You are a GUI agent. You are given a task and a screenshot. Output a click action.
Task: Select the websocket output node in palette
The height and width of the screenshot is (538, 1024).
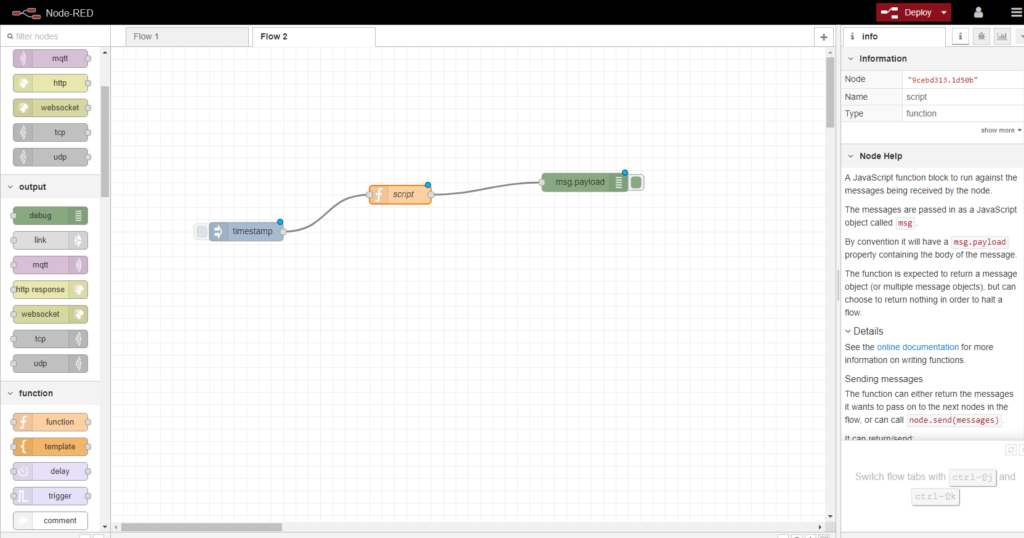[50, 314]
